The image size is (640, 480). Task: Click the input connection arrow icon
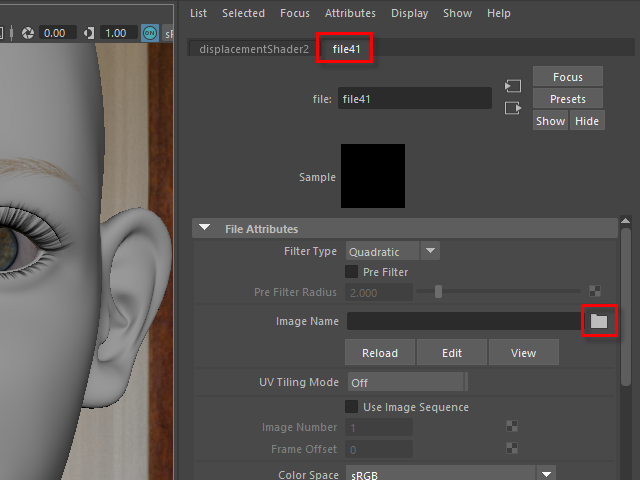[513, 87]
